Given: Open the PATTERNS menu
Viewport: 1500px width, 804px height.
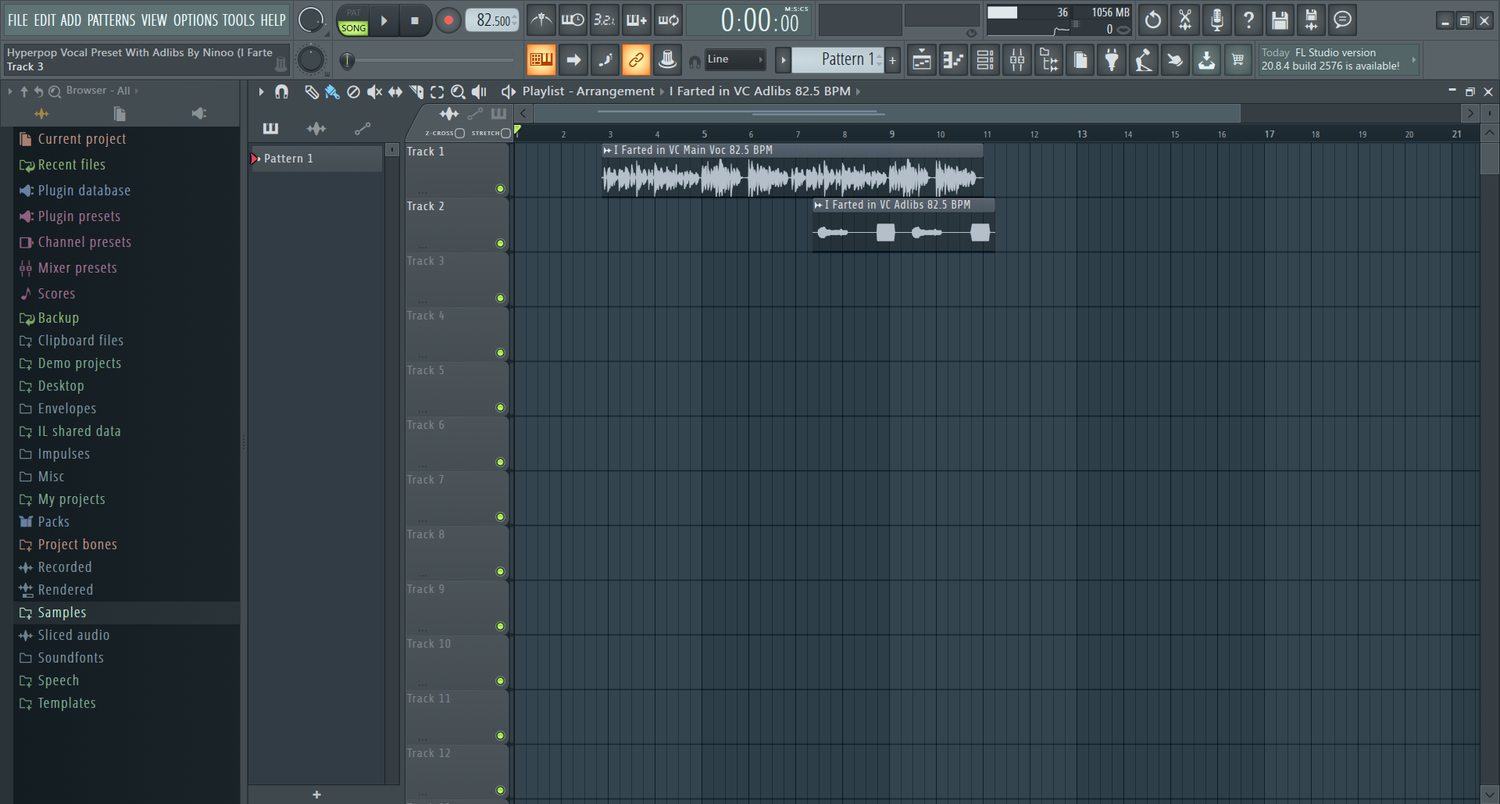Looking at the screenshot, I should coord(112,19).
